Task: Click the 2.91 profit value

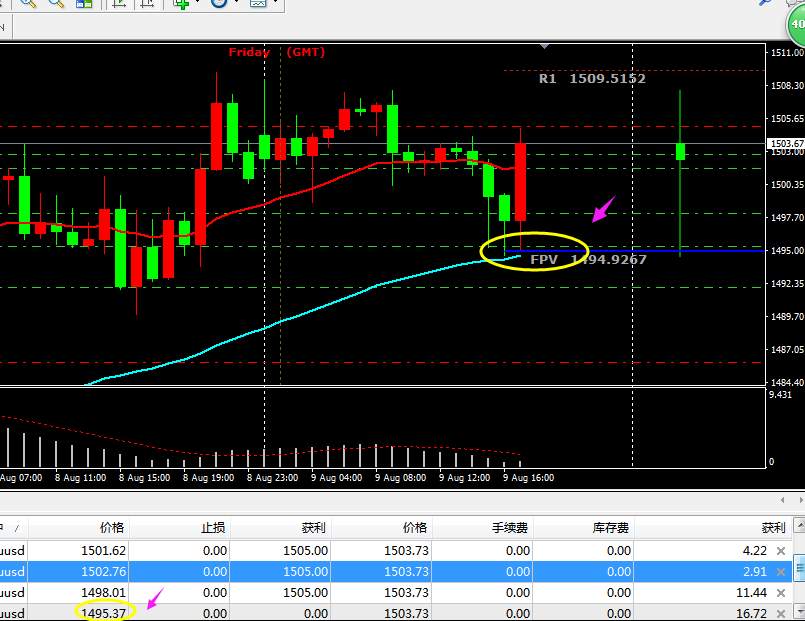Action: [x=754, y=572]
